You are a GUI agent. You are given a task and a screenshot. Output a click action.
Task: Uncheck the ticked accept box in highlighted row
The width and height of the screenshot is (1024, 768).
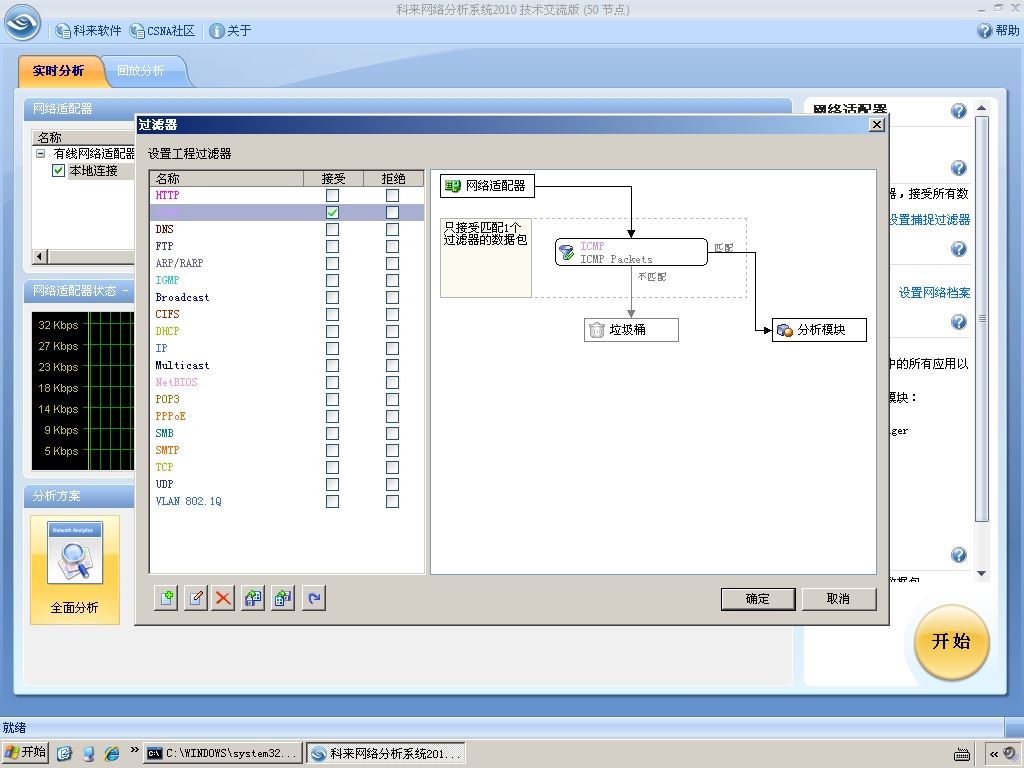coord(332,212)
